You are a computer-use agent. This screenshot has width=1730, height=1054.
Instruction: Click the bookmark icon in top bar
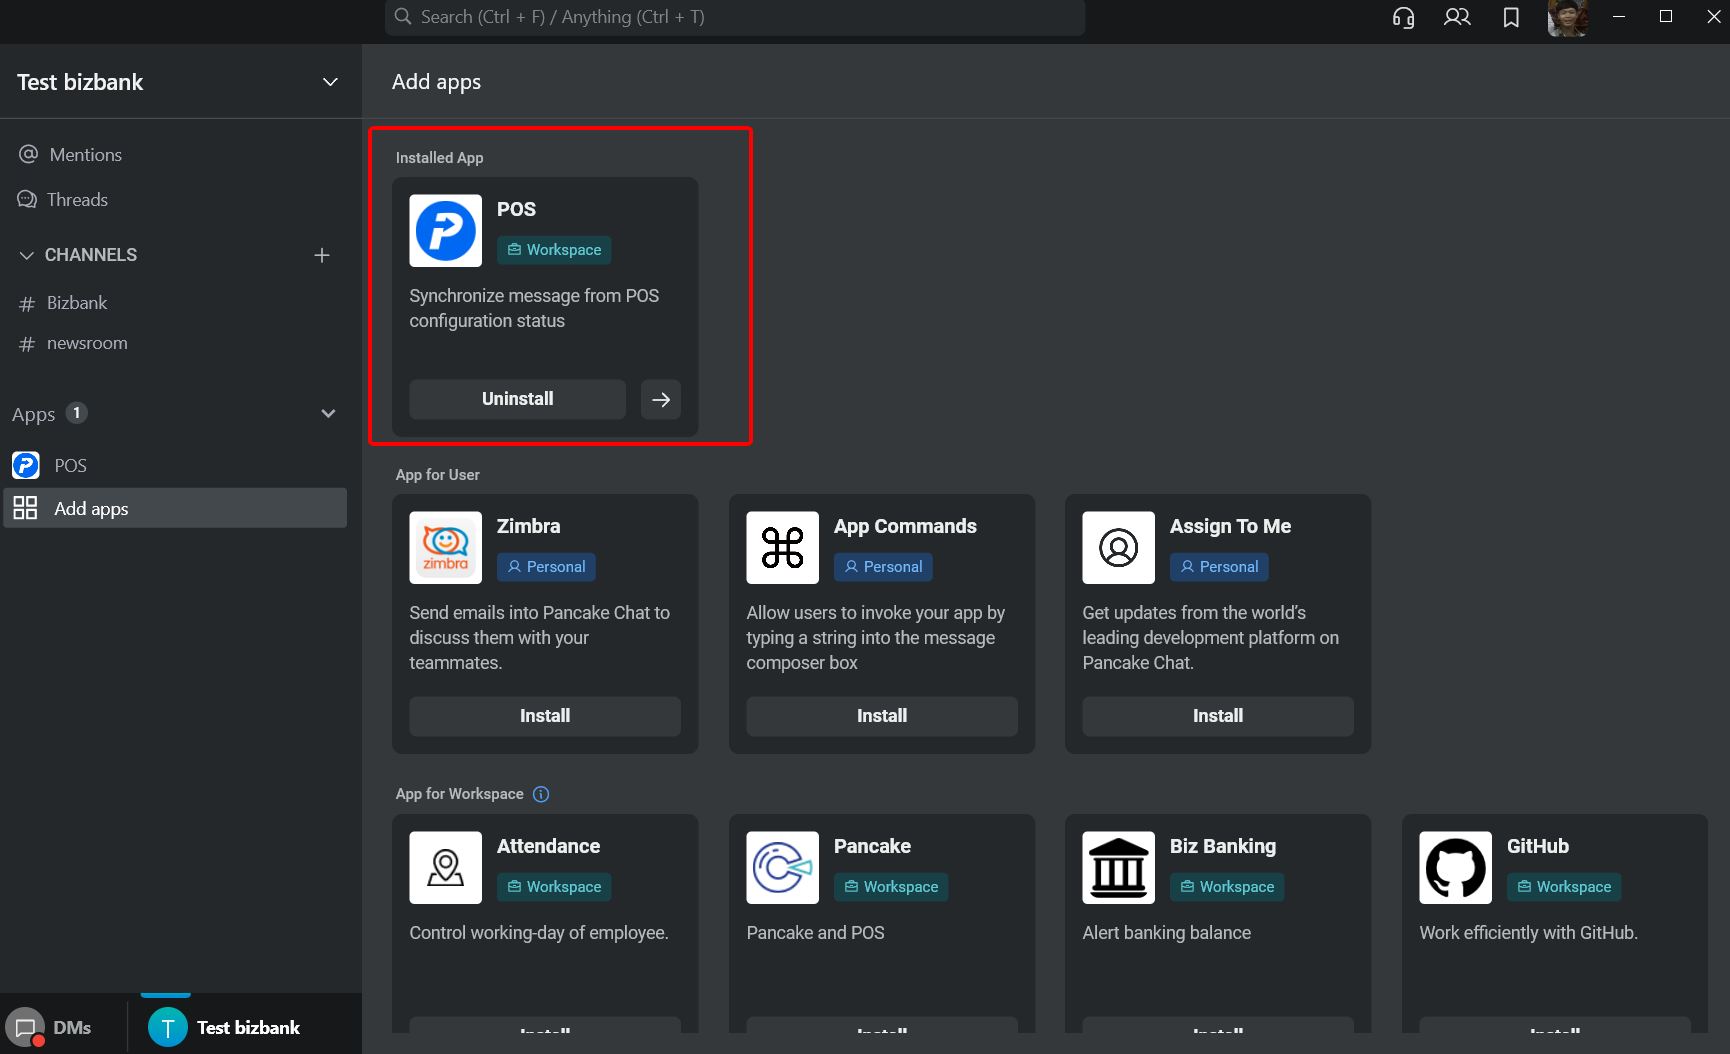[x=1511, y=17]
